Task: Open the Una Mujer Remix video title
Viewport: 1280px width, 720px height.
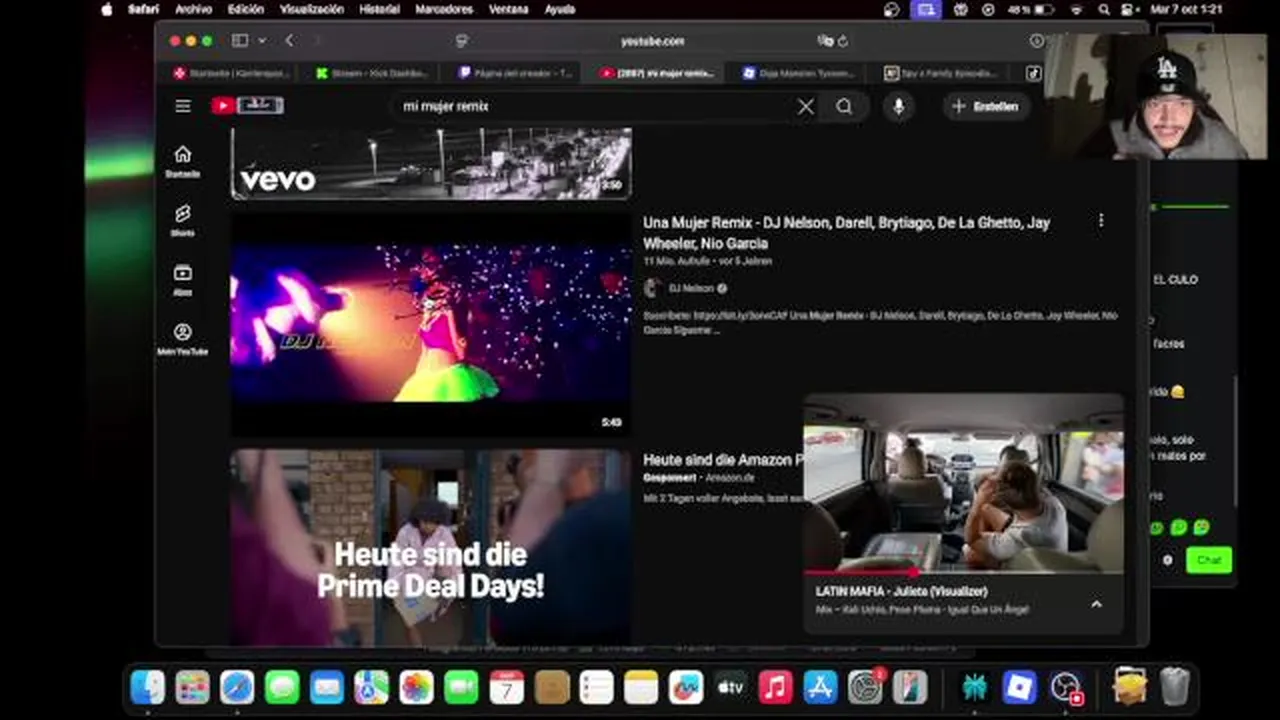Action: 846,232
